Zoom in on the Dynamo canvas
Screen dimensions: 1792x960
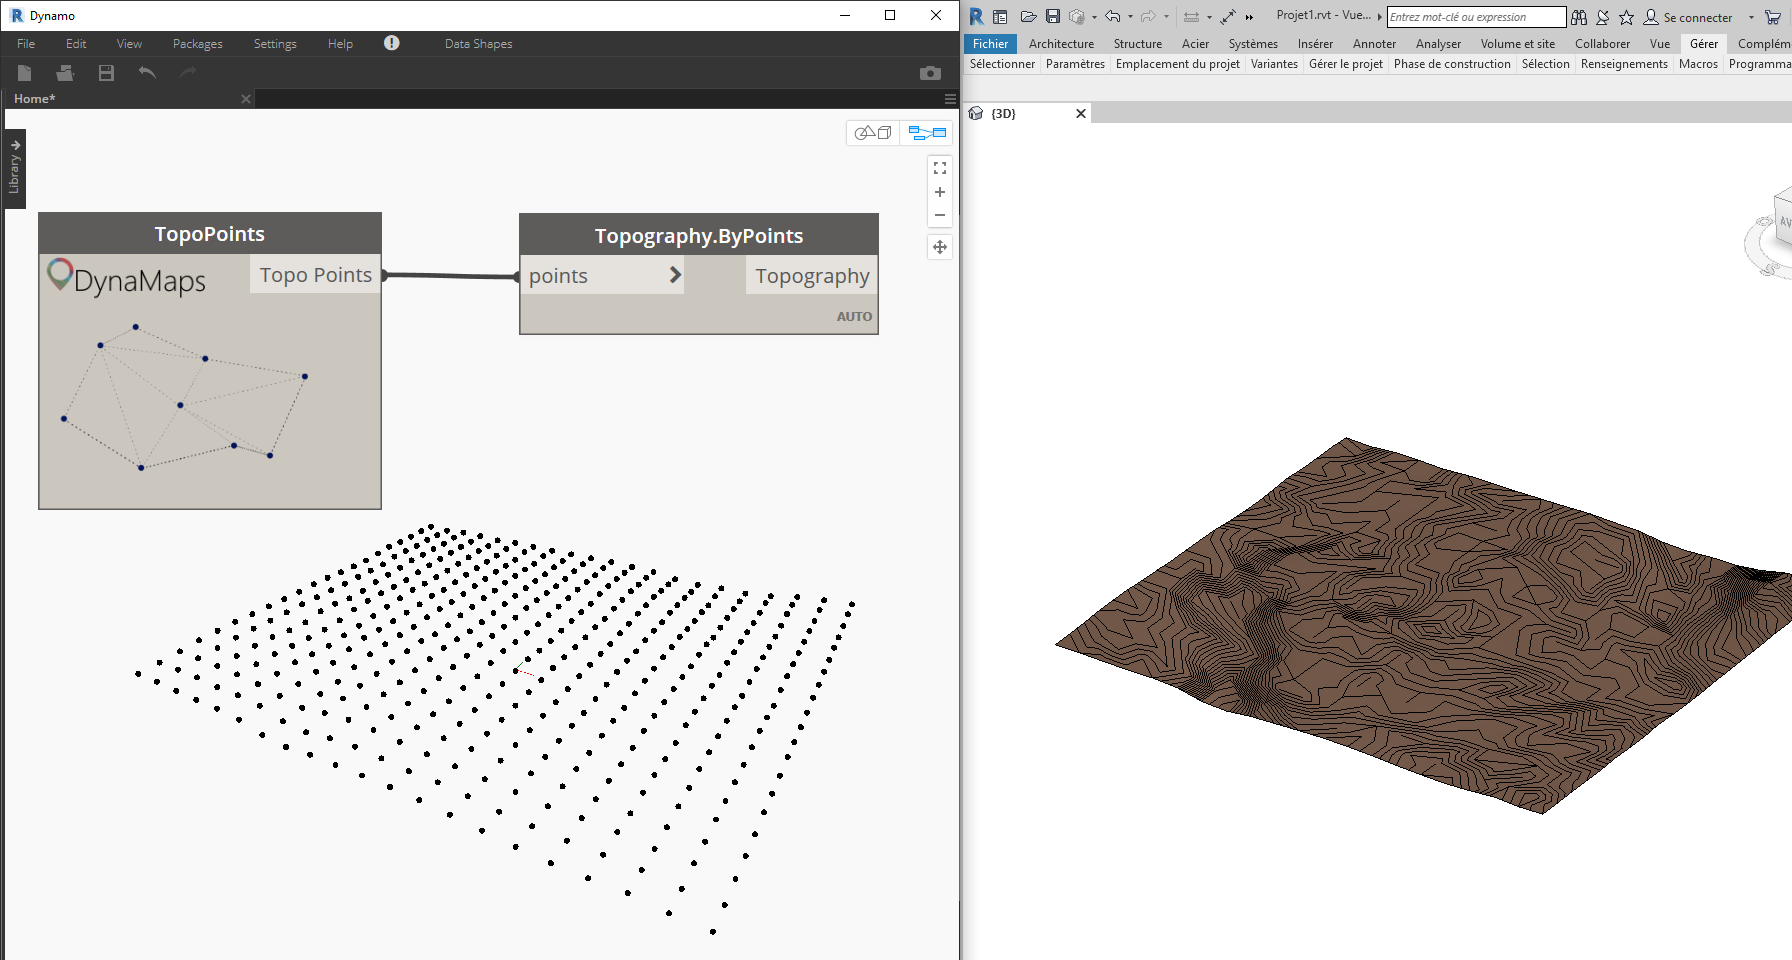(x=940, y=192)
